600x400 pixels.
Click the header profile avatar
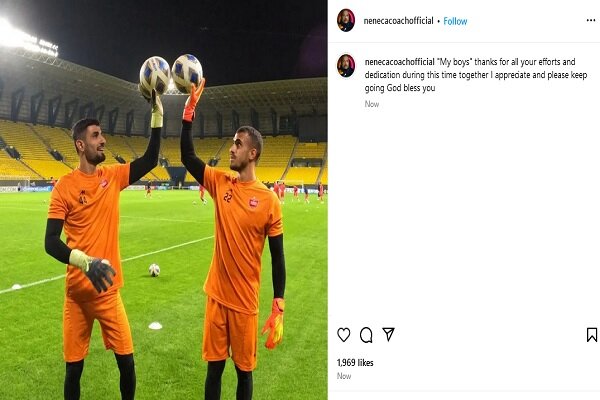346,20
